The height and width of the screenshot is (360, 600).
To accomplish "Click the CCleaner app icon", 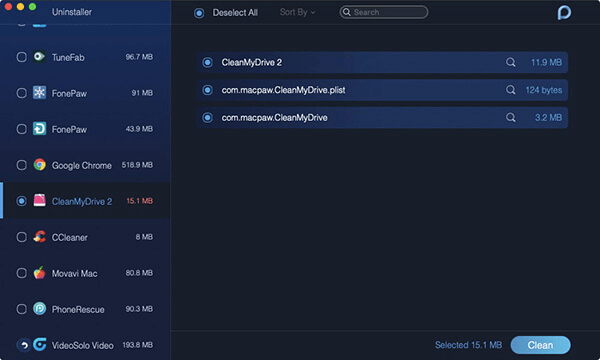I will coord(39,237).
